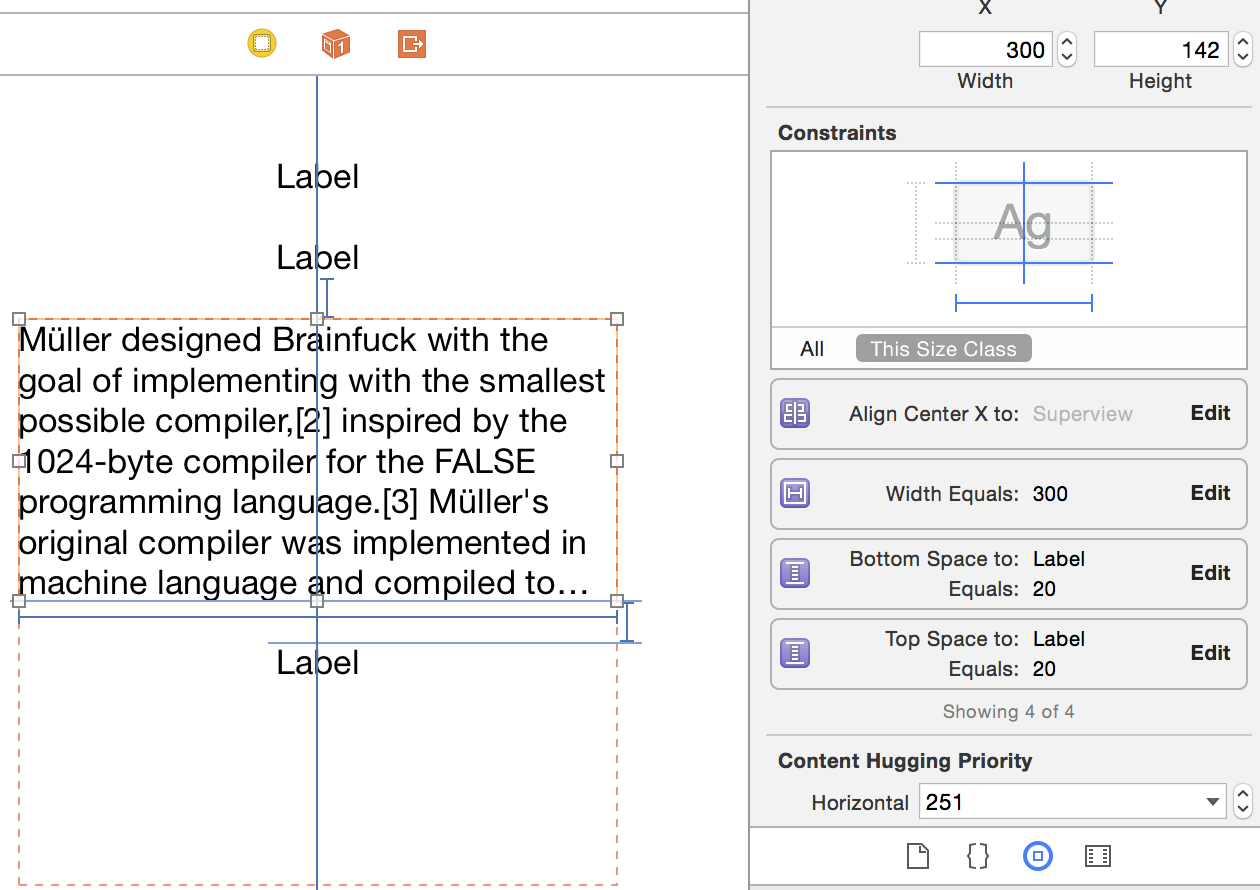Show the file template library icon
Viewport: 1260px width, 890px height.
pyautogui.click(x=918, y=856)
